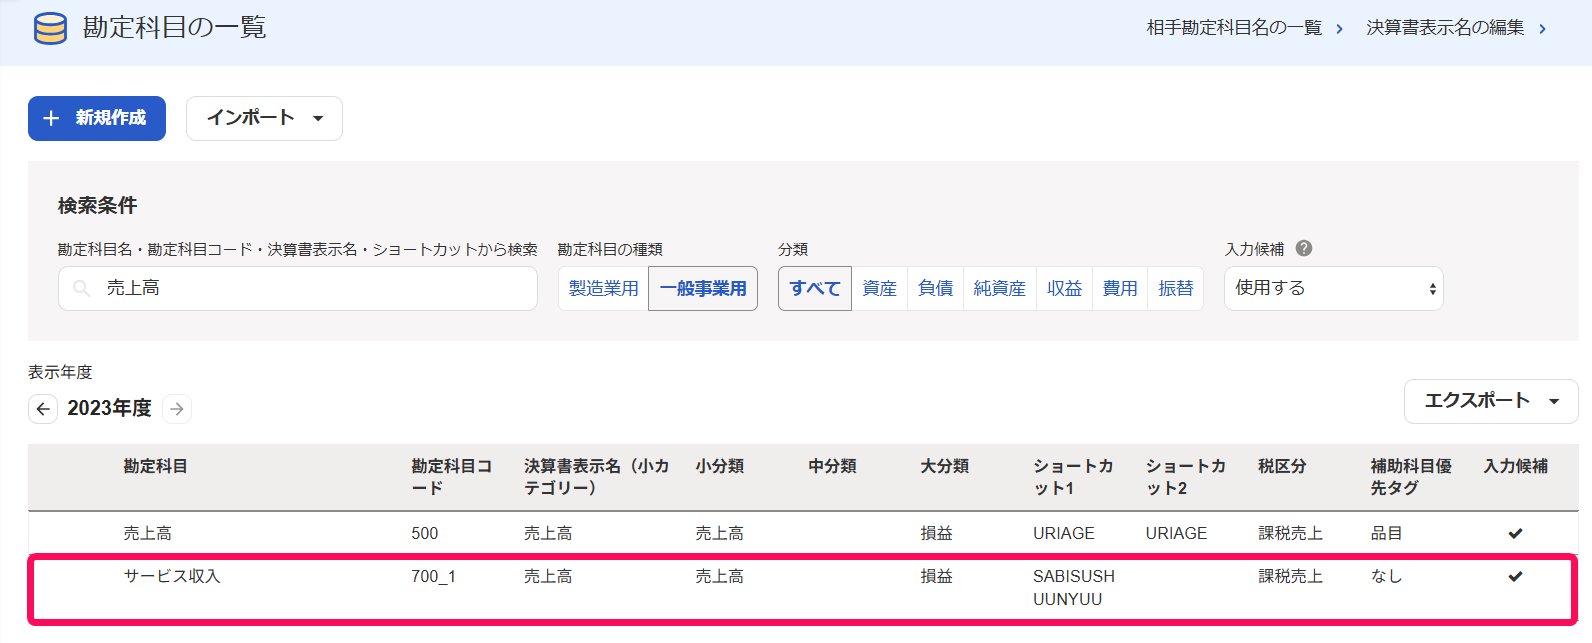Click shortcut 1 value URIAGE in the 売上高 row
The image size is (1592, 643).
tap(1064, 533)
